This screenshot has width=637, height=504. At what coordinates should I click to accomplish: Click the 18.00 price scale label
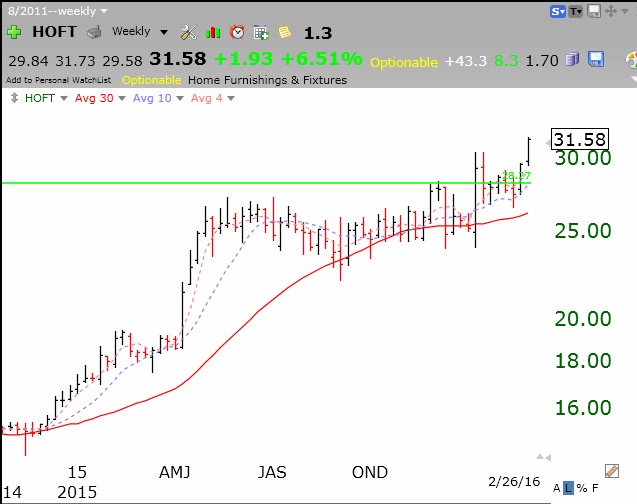coord(583,361)
